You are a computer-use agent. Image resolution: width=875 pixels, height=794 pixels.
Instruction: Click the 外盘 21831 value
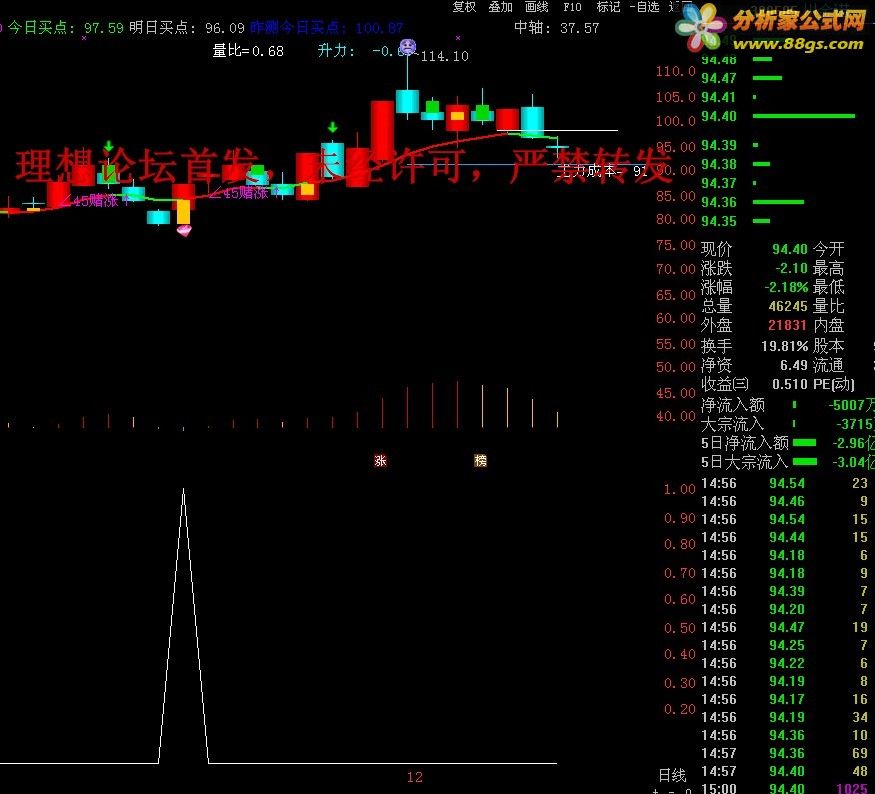(x=787, y=325)
